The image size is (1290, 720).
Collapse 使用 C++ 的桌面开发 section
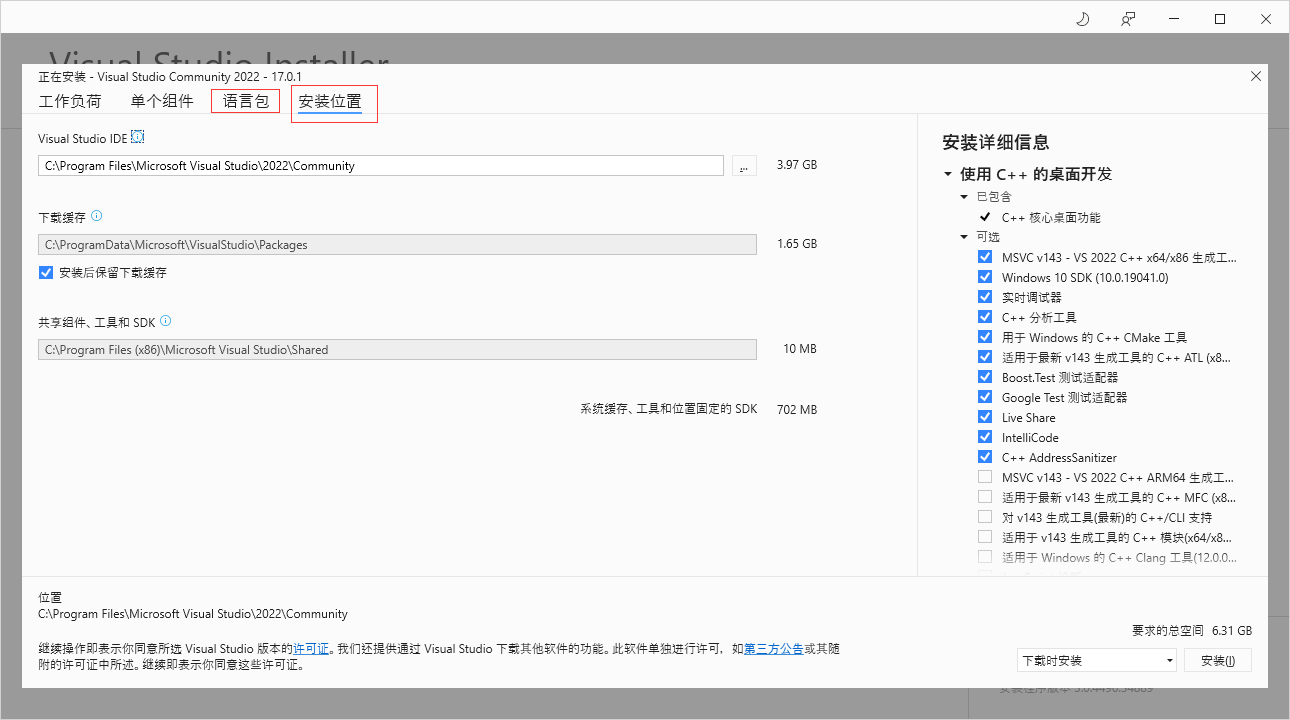pyautogui.click(x=948, y=174)
